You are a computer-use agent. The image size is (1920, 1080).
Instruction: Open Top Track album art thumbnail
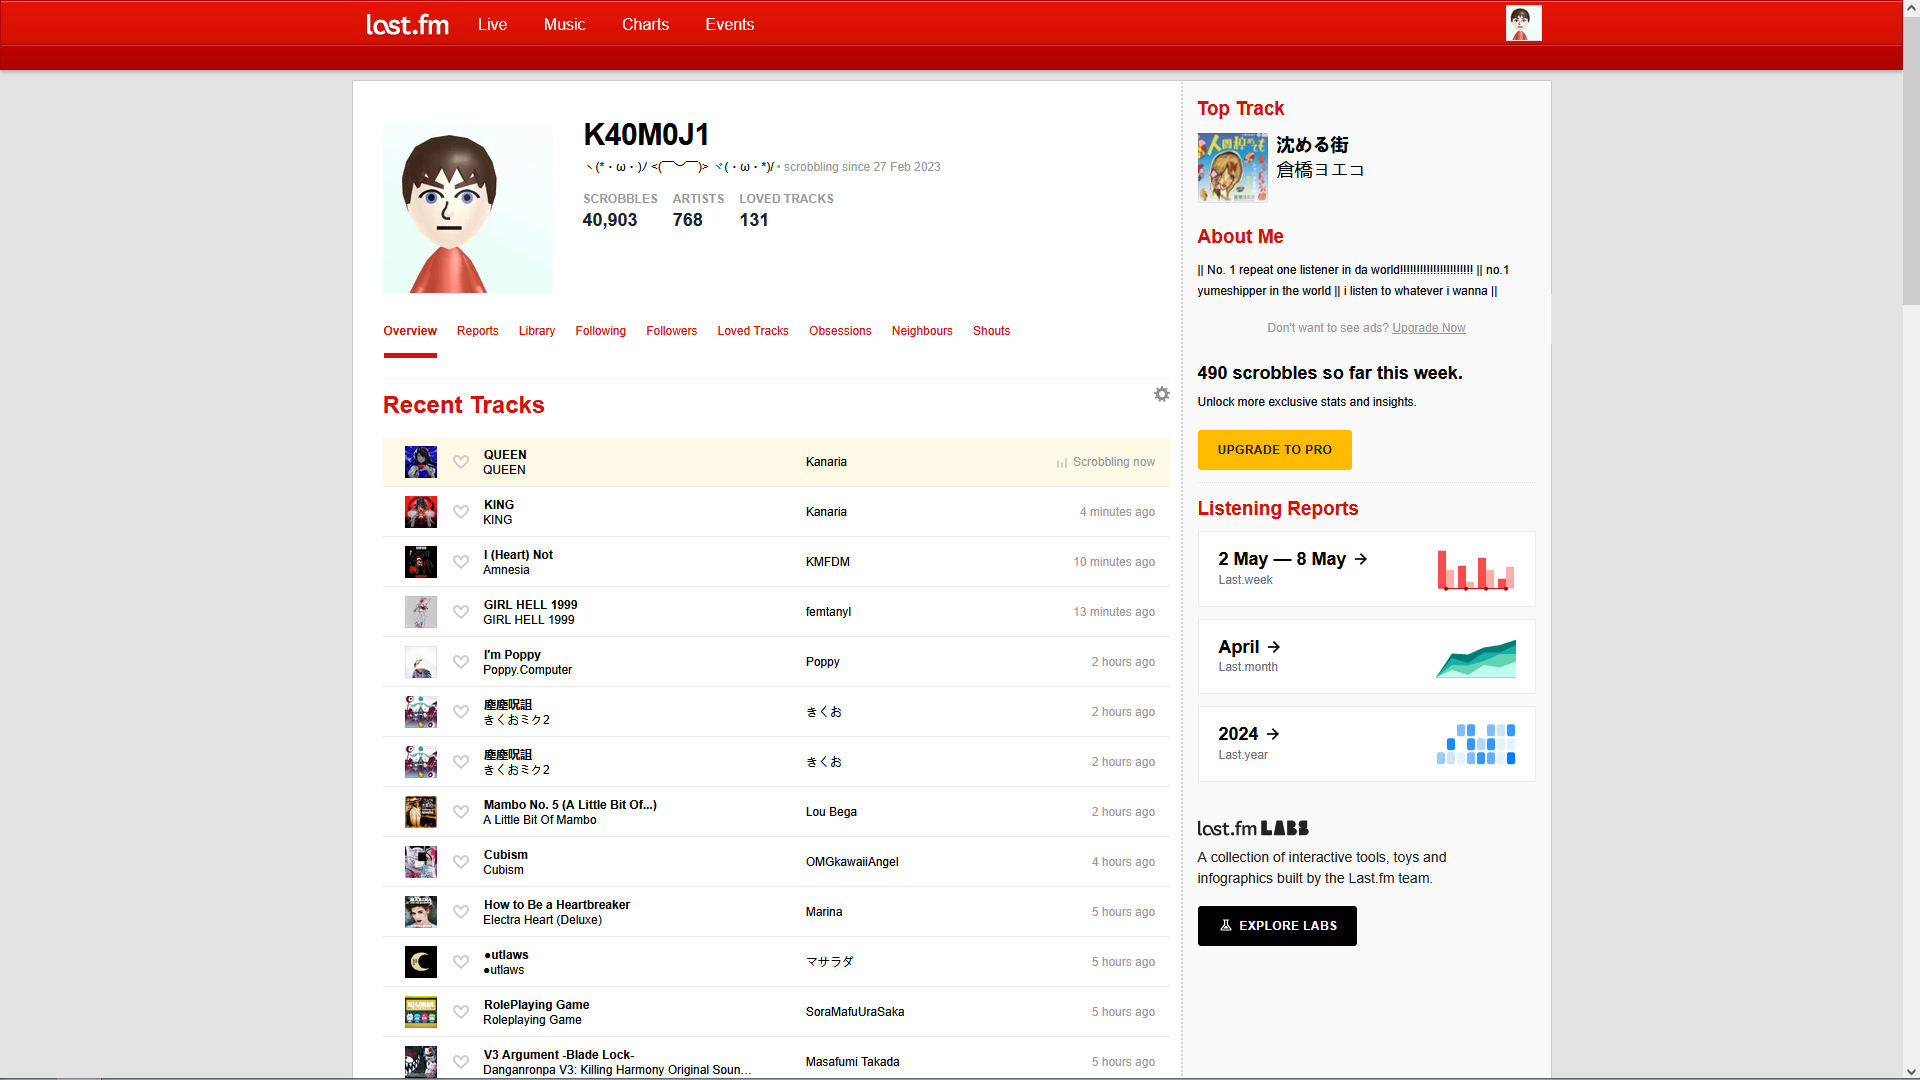1232,168
